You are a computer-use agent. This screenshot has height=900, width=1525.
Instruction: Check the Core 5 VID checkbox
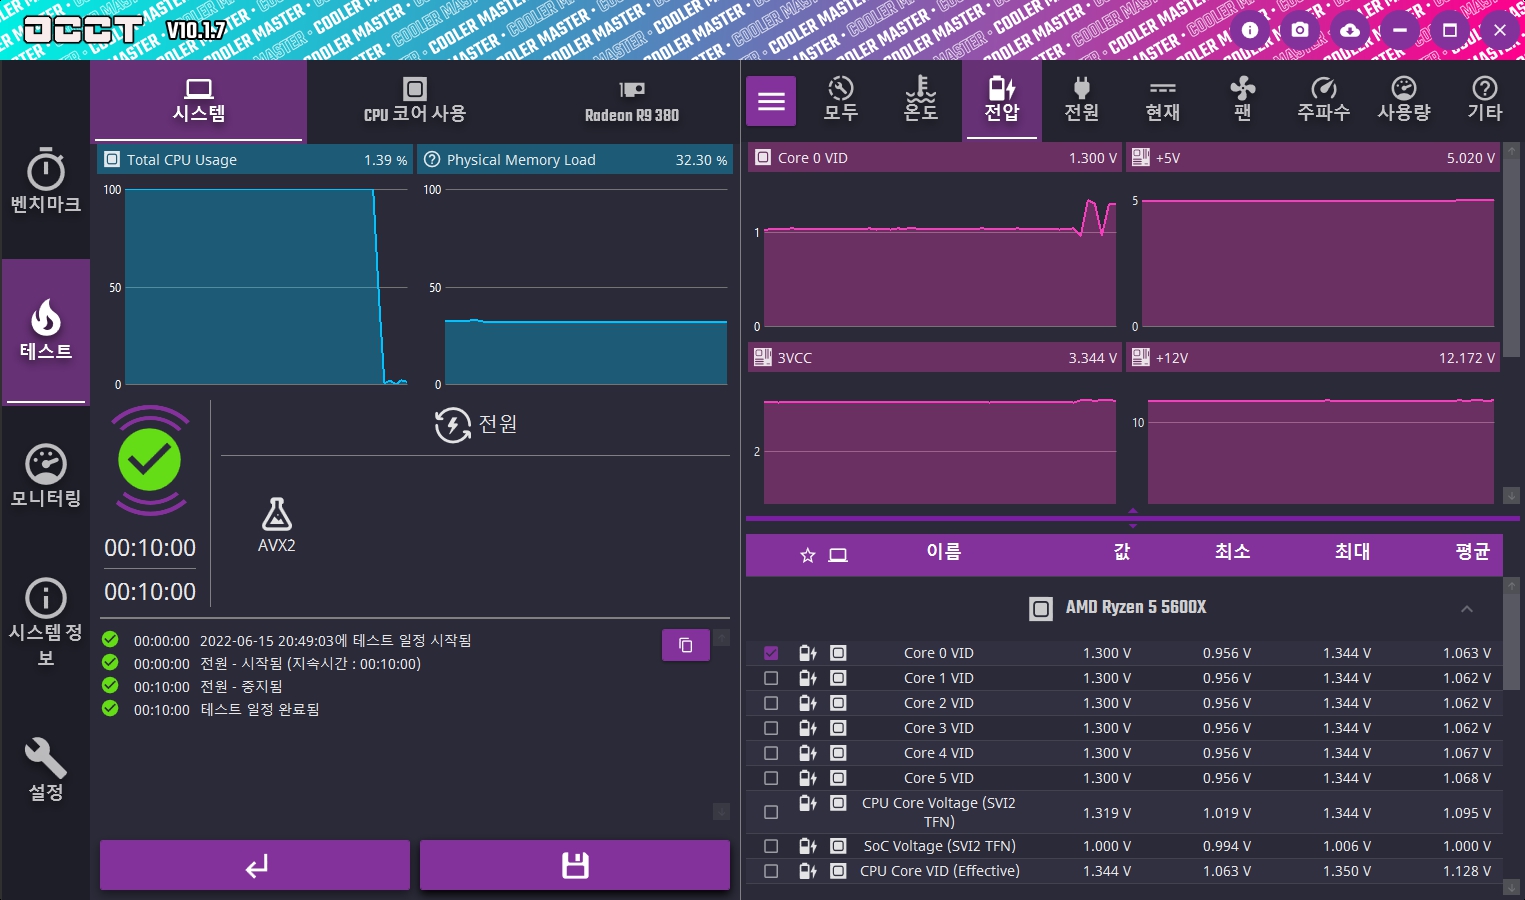(771, 778)
